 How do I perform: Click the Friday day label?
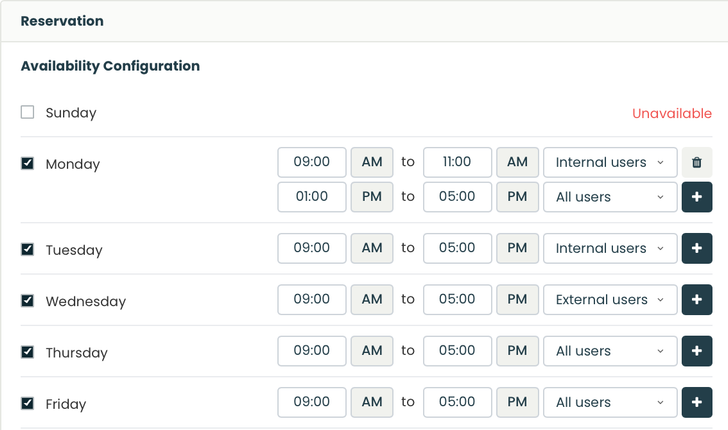pyautogui.click(x=66, y=404)
